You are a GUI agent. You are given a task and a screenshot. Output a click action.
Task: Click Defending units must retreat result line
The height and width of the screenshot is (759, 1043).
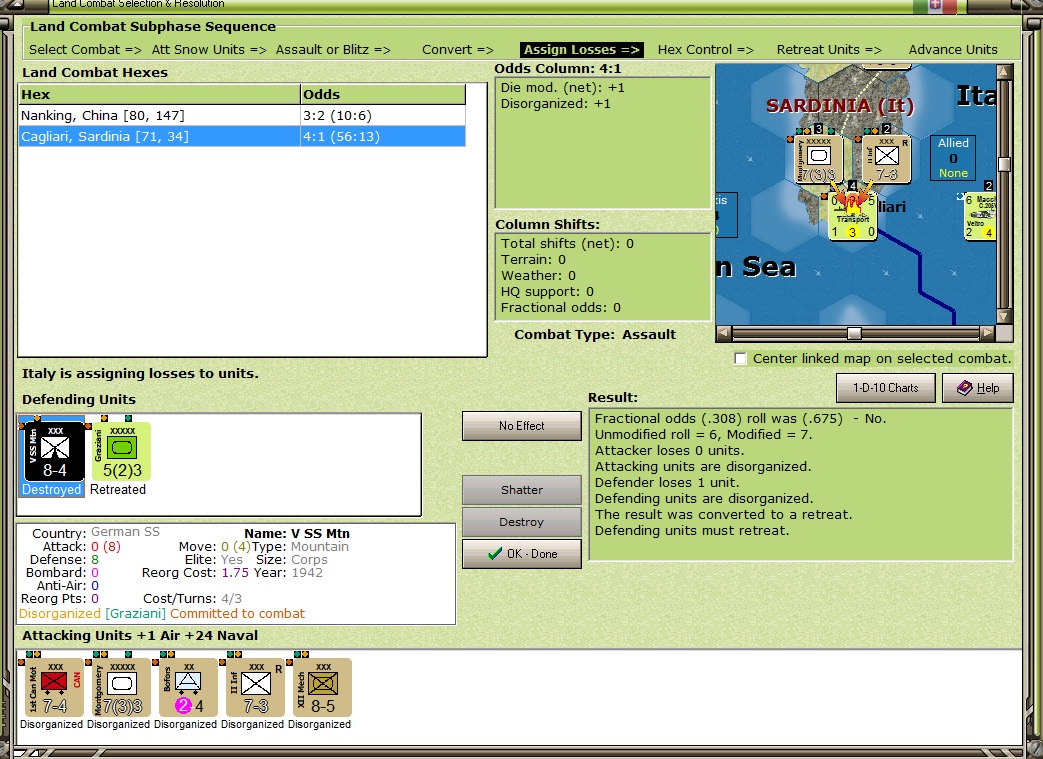(692, 531)
